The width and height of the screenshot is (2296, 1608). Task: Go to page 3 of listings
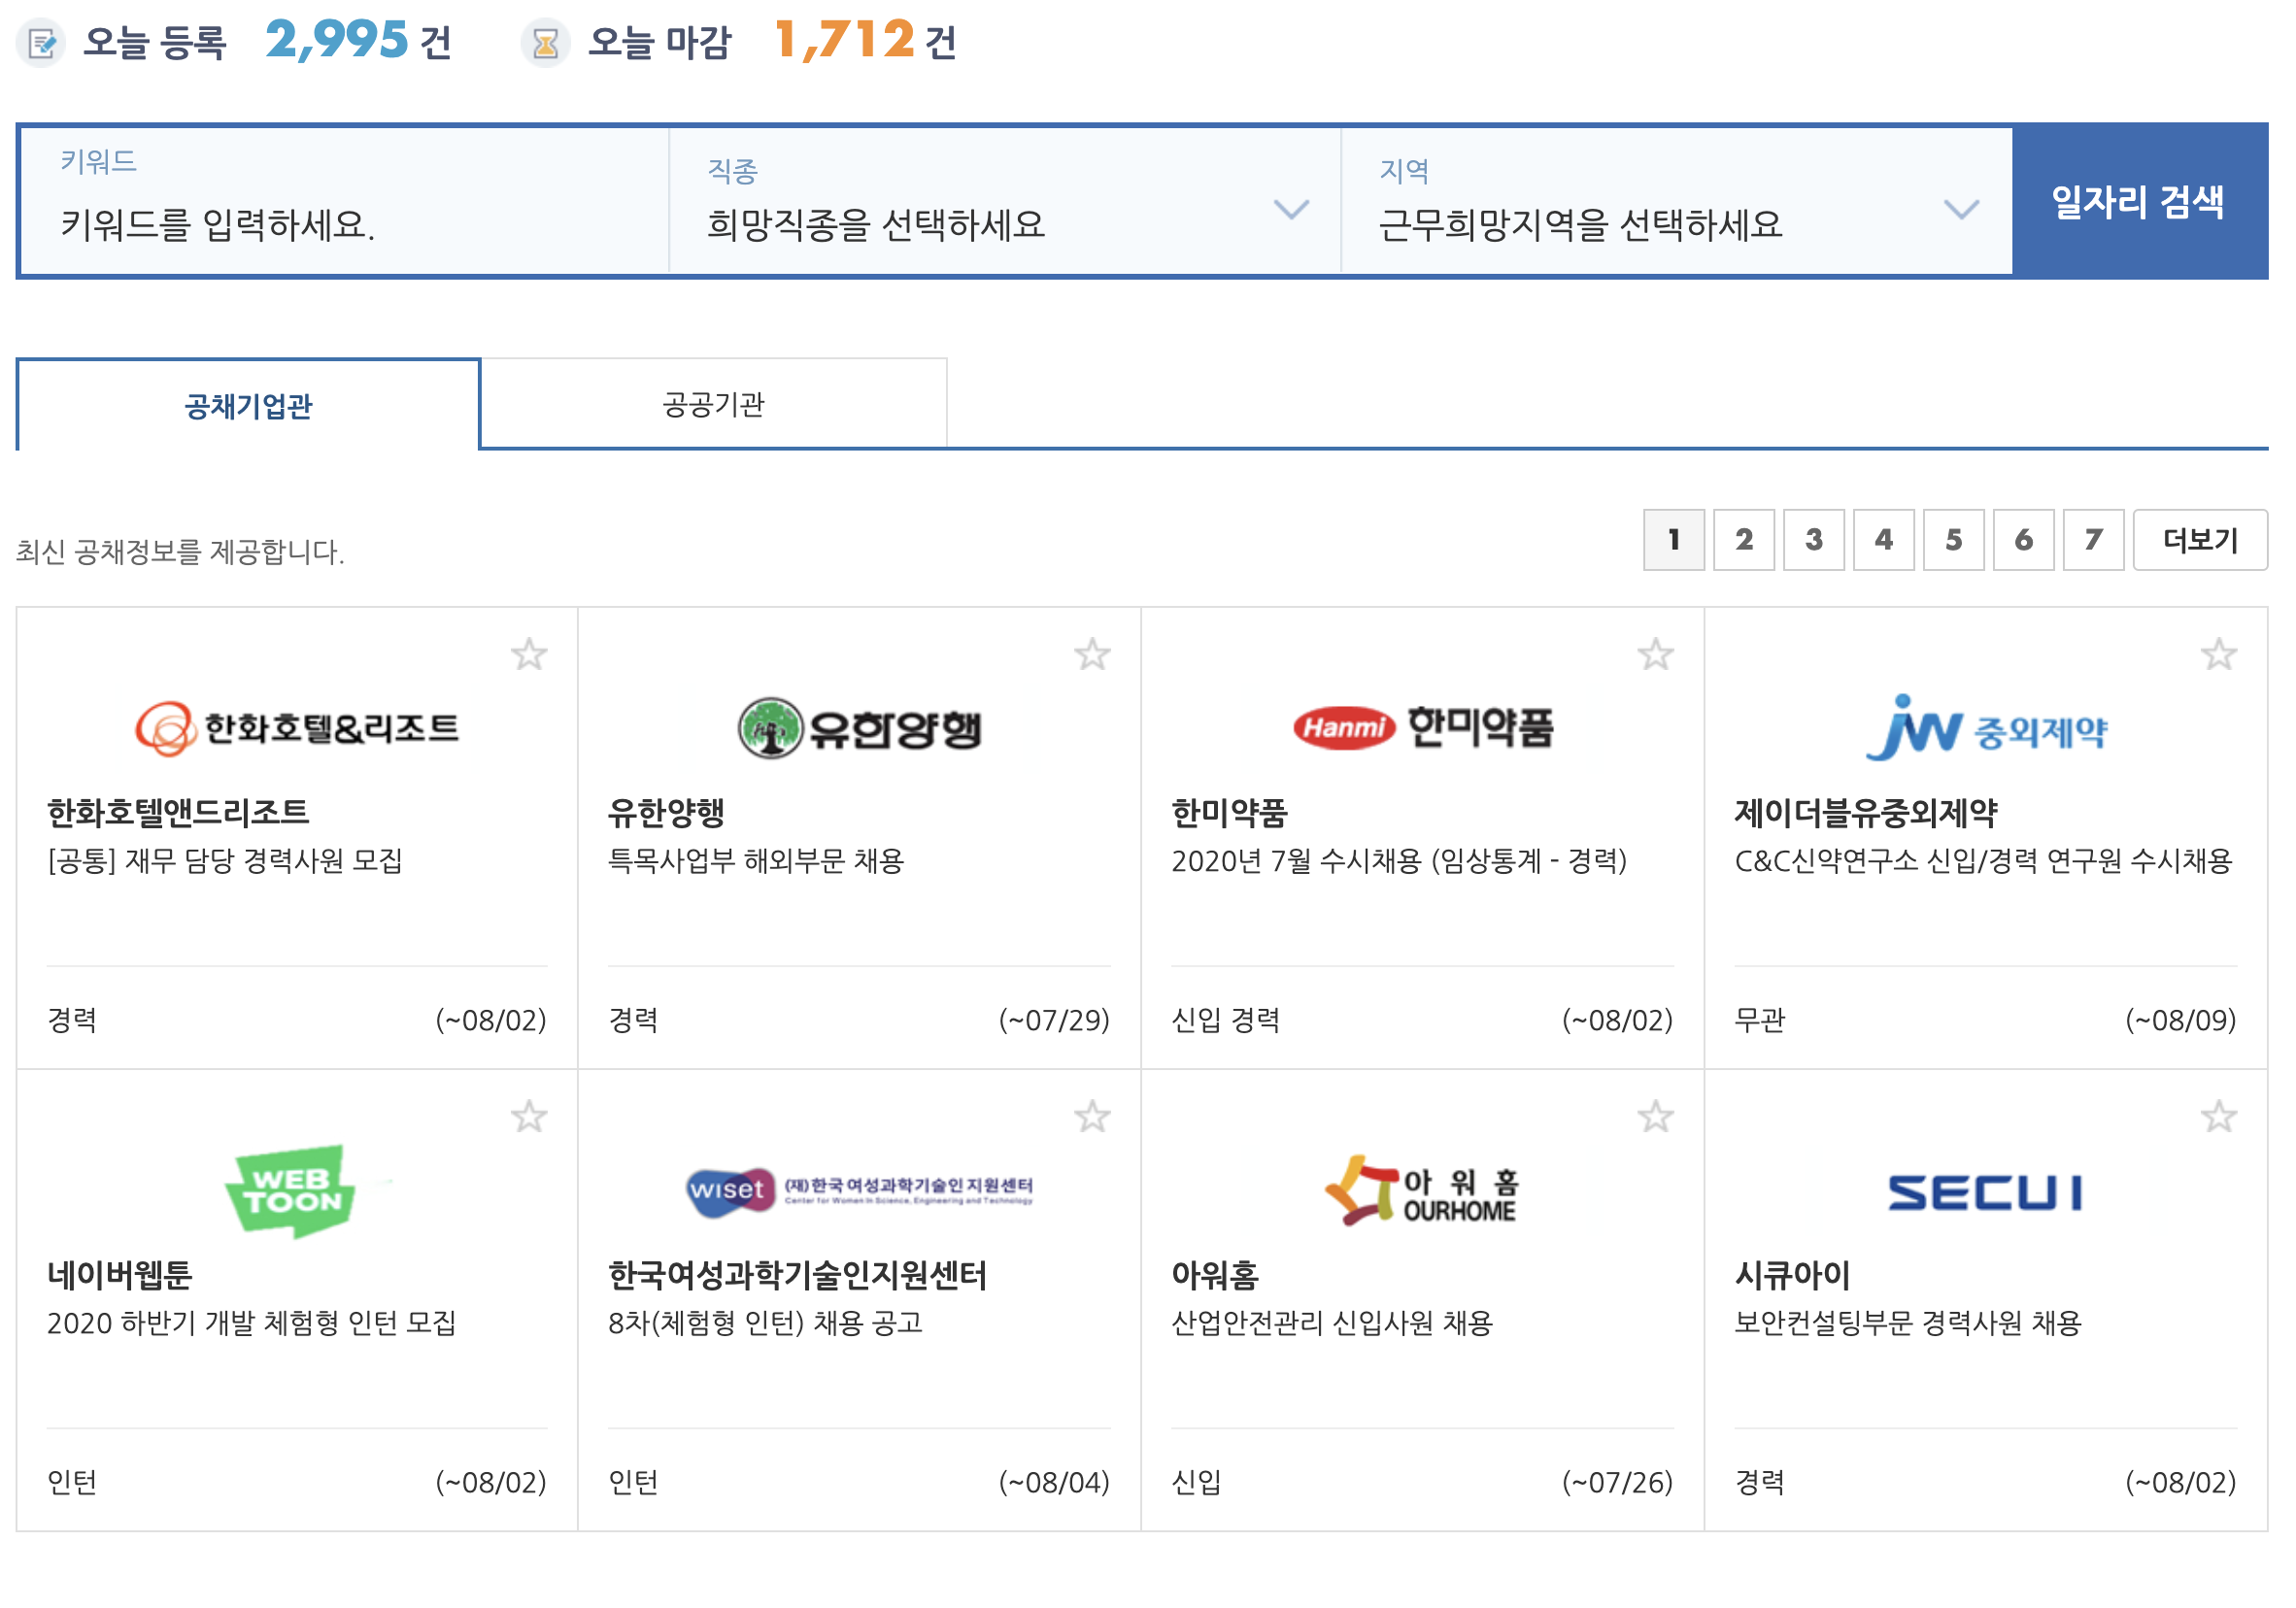click(1813, 540)
